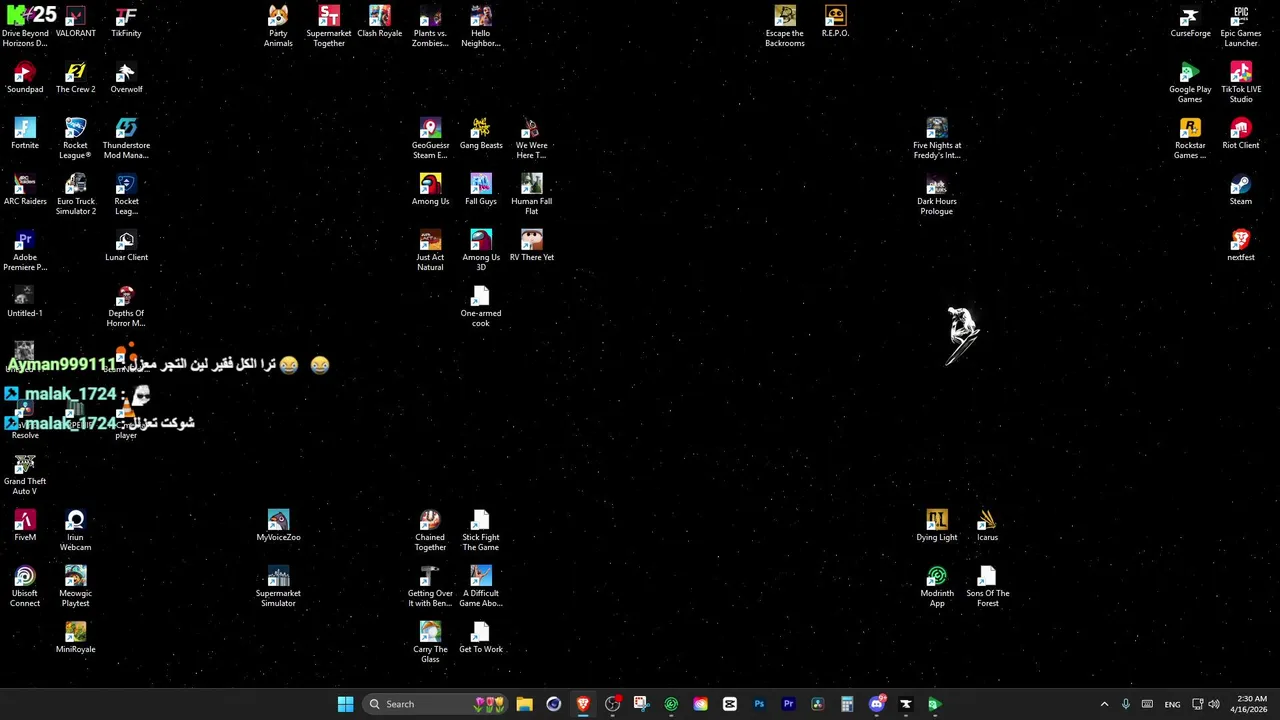Select the Escape the Backrooms icon
This screenshot has height=720, width=1280.
(x=785, y=27)
